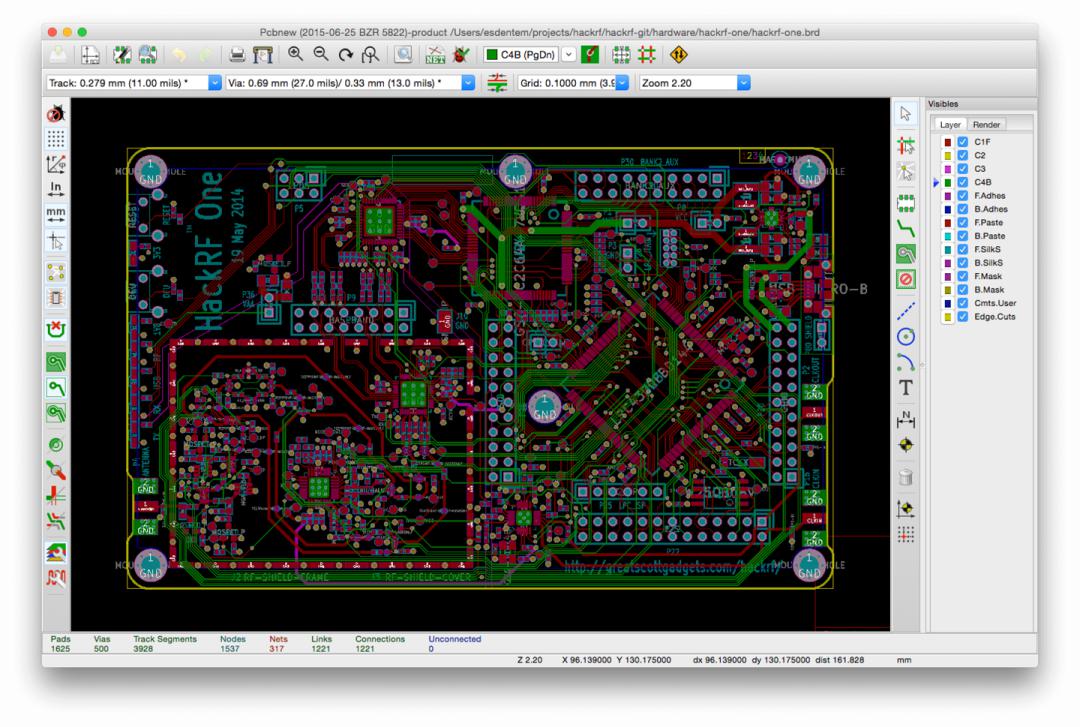The image size is (1080, 727).
Task: Select the Add tracks and vias tool
Action: point(906,228)
